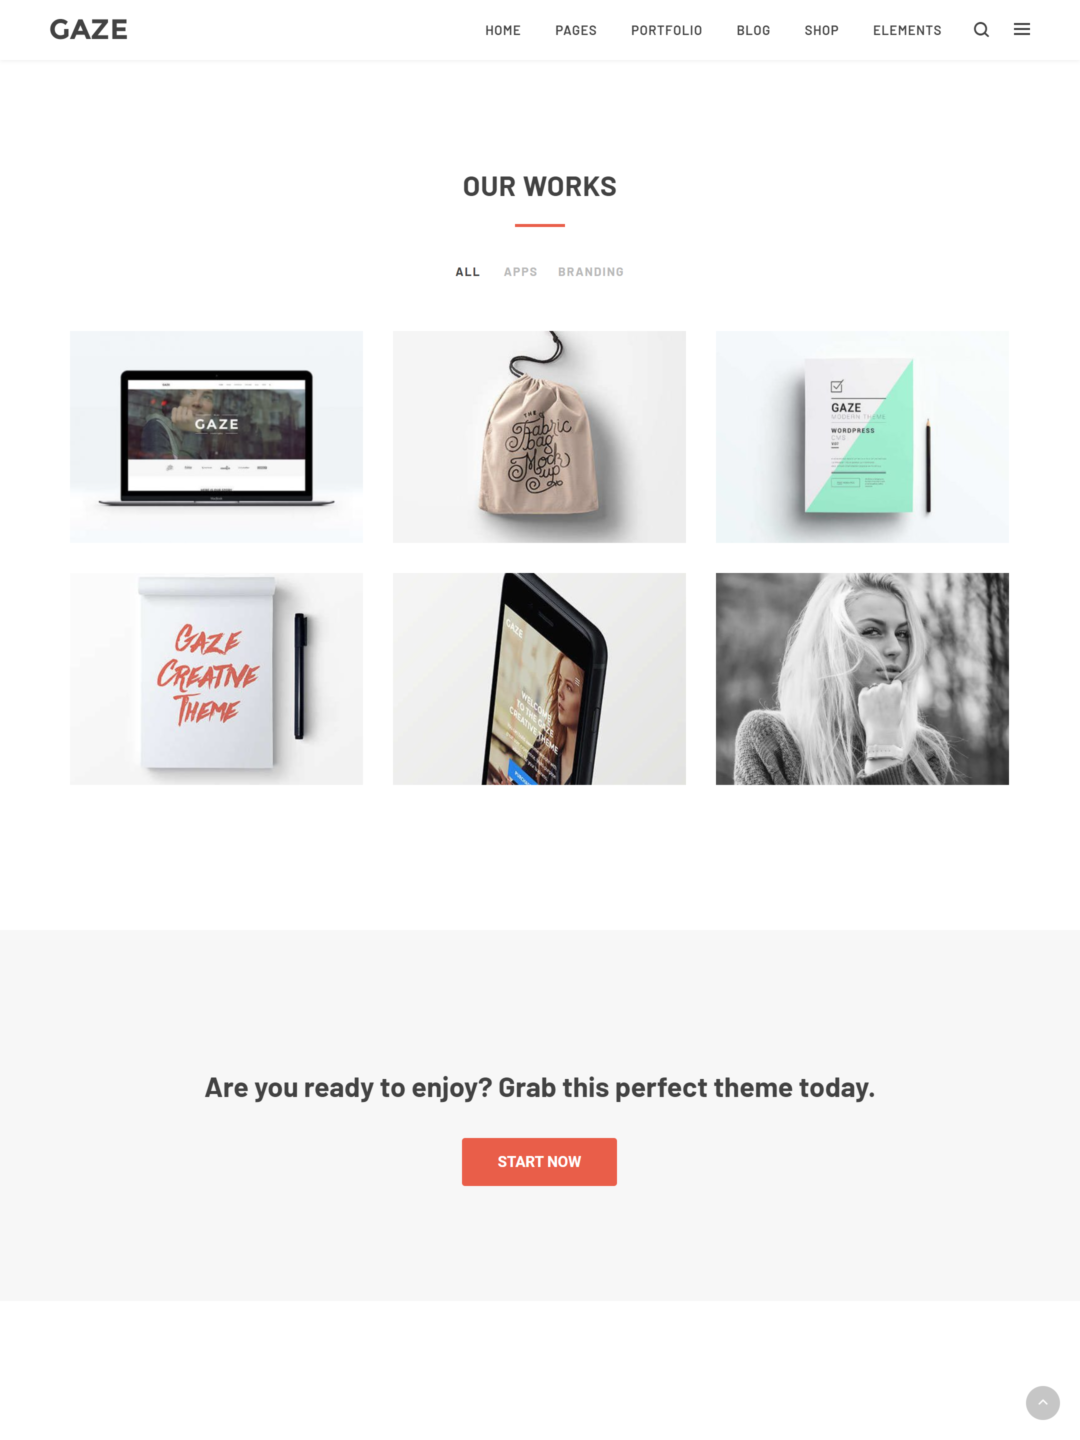Open the Gaze Creative Theme notepad thumbnail

point(216,679)
